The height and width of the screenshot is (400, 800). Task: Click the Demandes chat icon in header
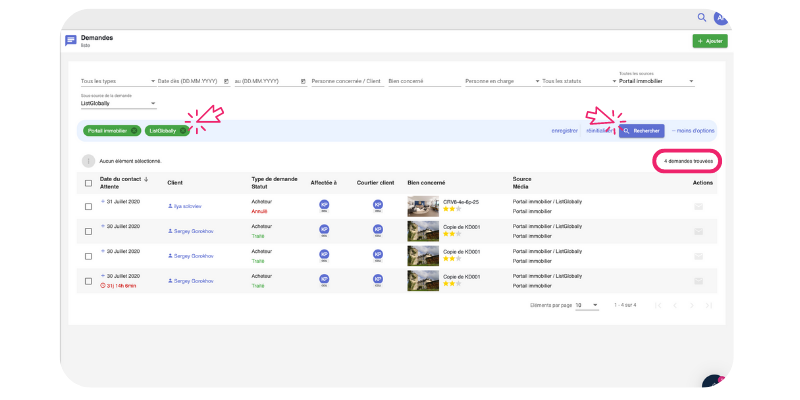click(x=71, y=41)
